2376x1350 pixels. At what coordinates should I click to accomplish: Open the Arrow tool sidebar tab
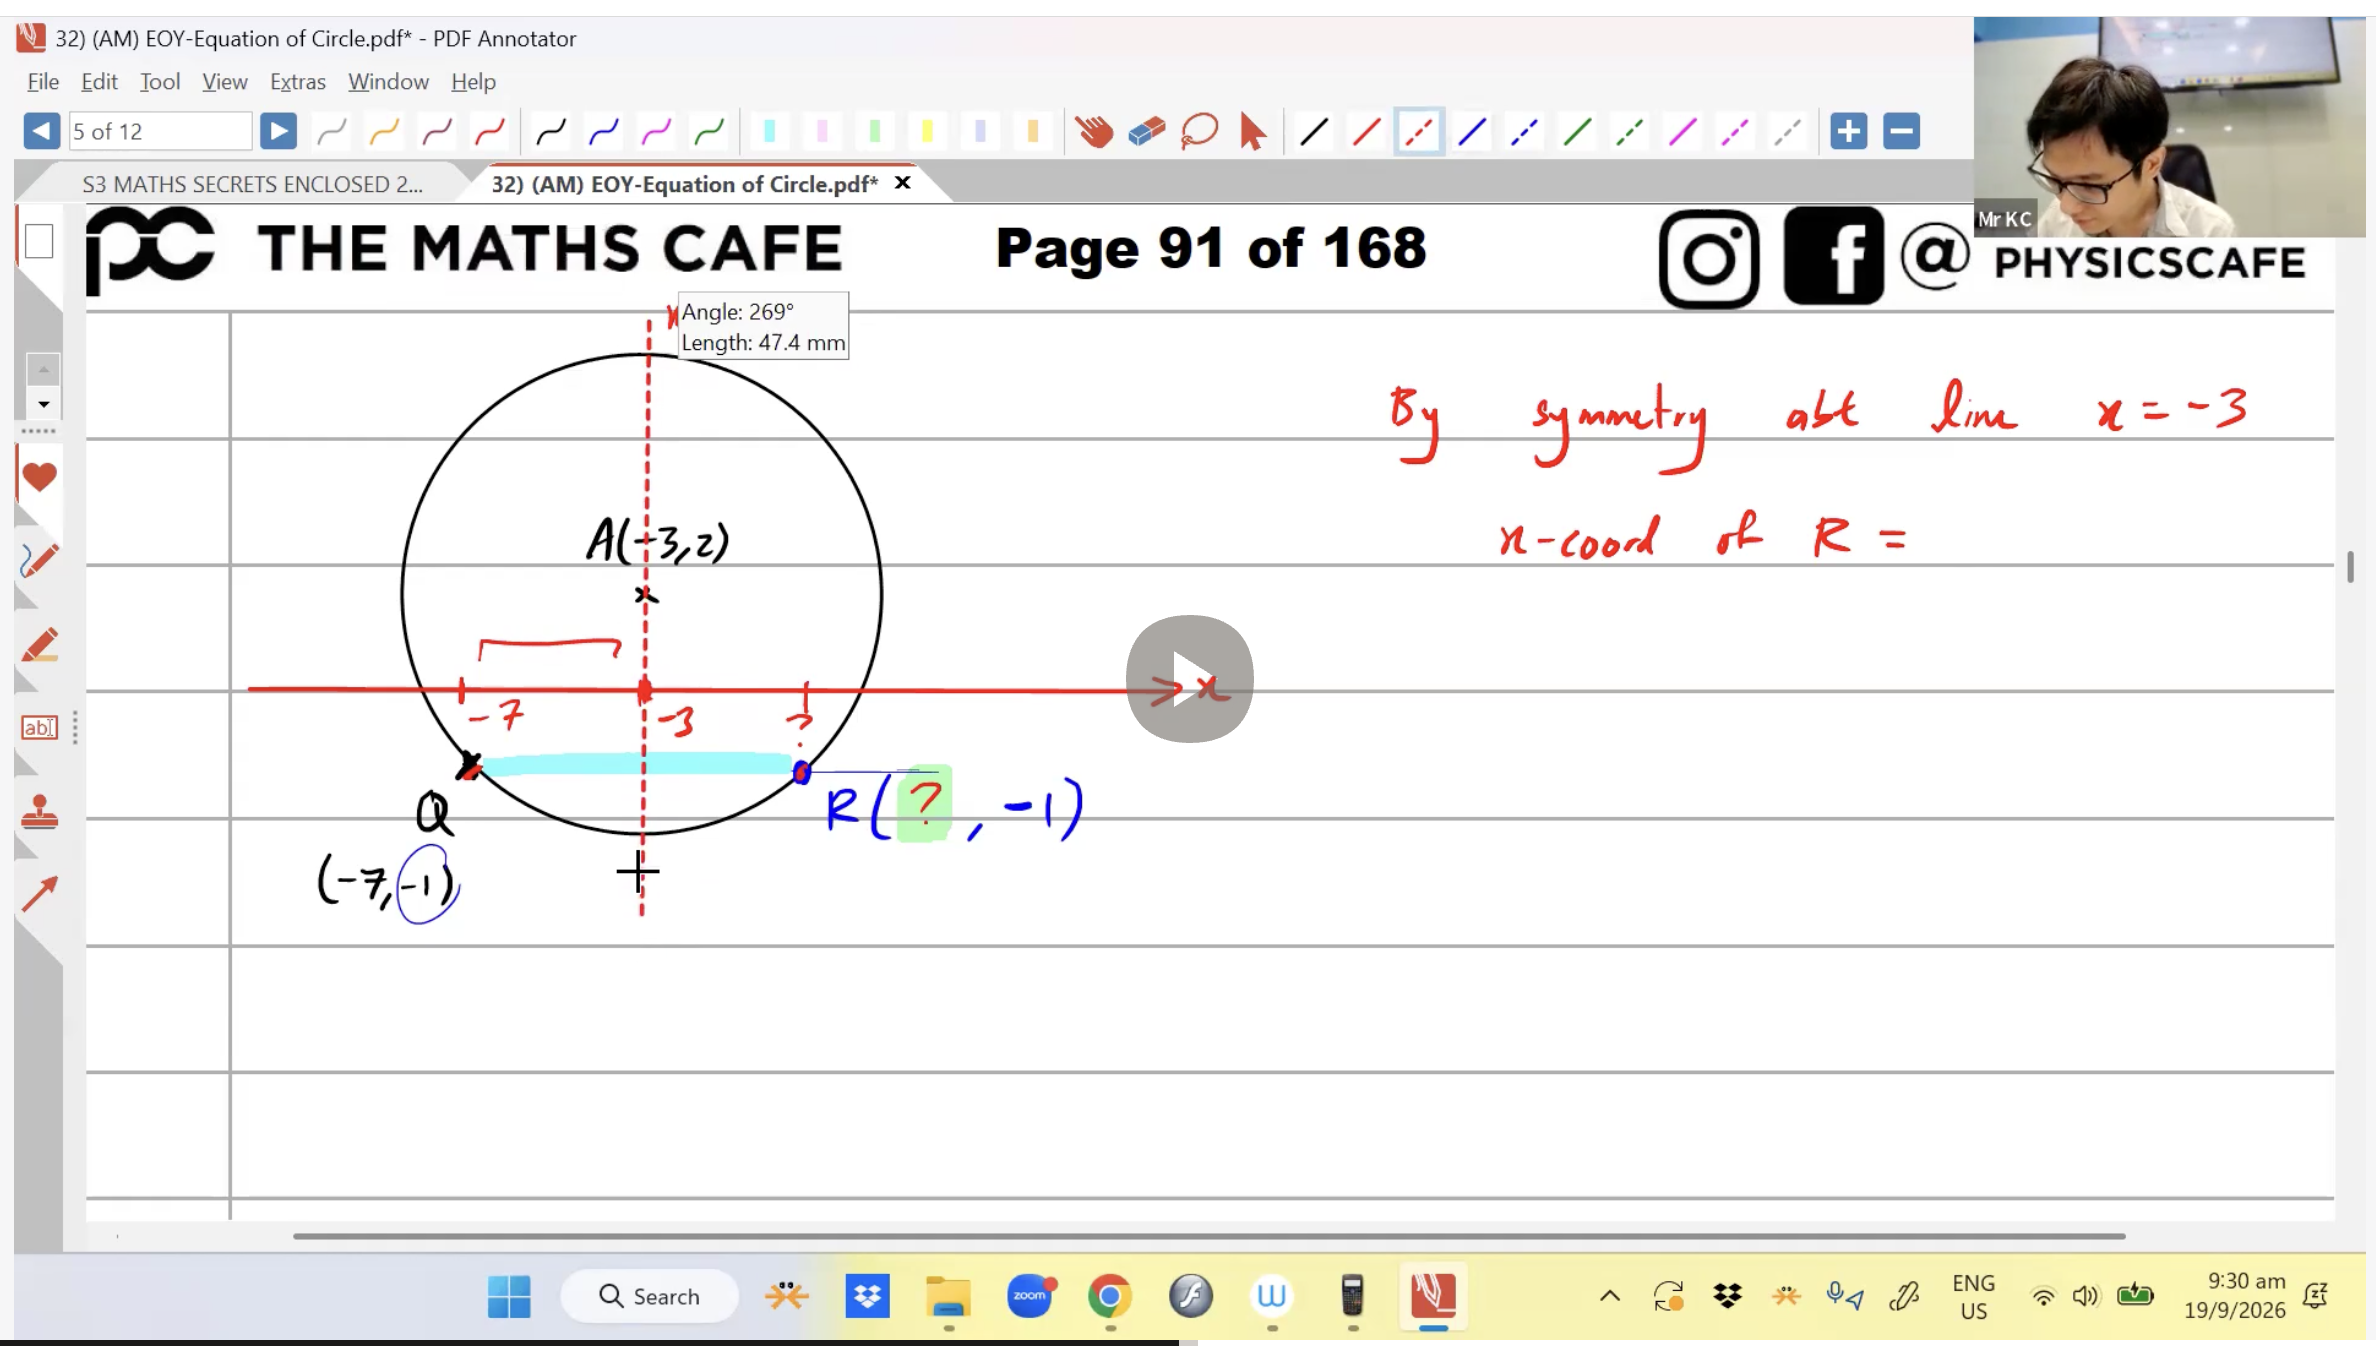pyautogui.click(x=39, y=894)
